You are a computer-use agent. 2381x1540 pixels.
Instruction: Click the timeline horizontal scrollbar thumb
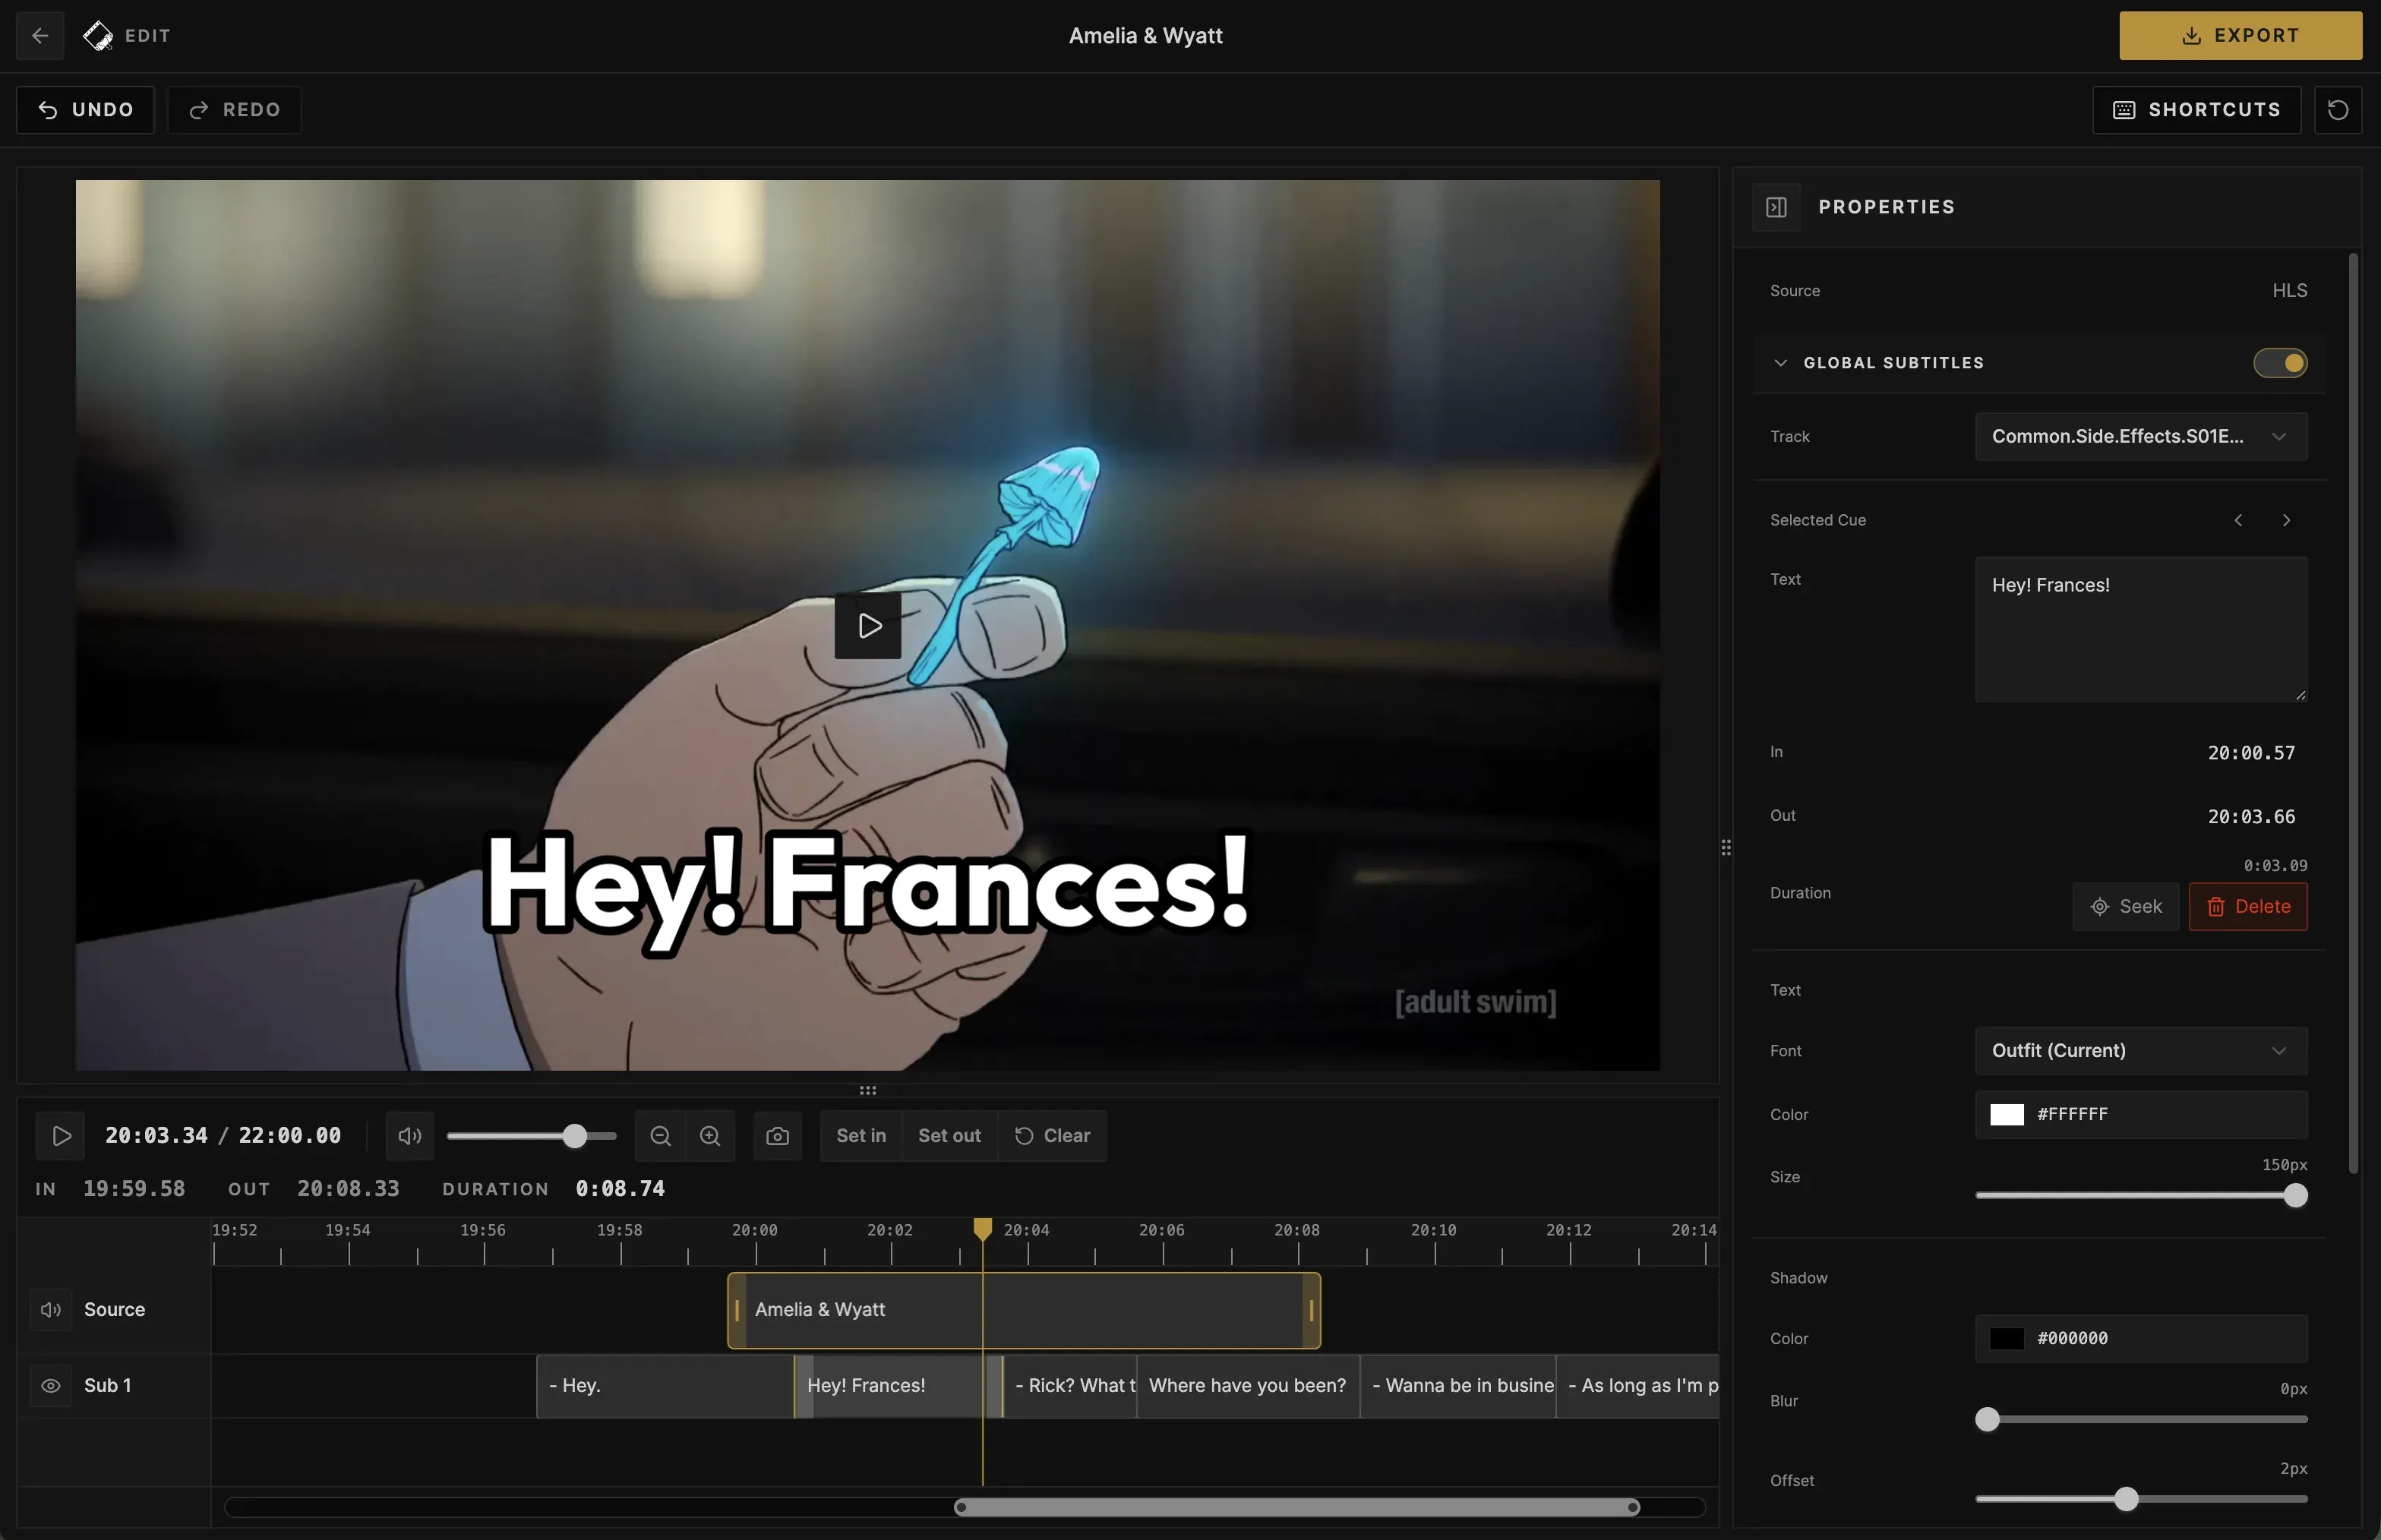pos(1297,1507)
